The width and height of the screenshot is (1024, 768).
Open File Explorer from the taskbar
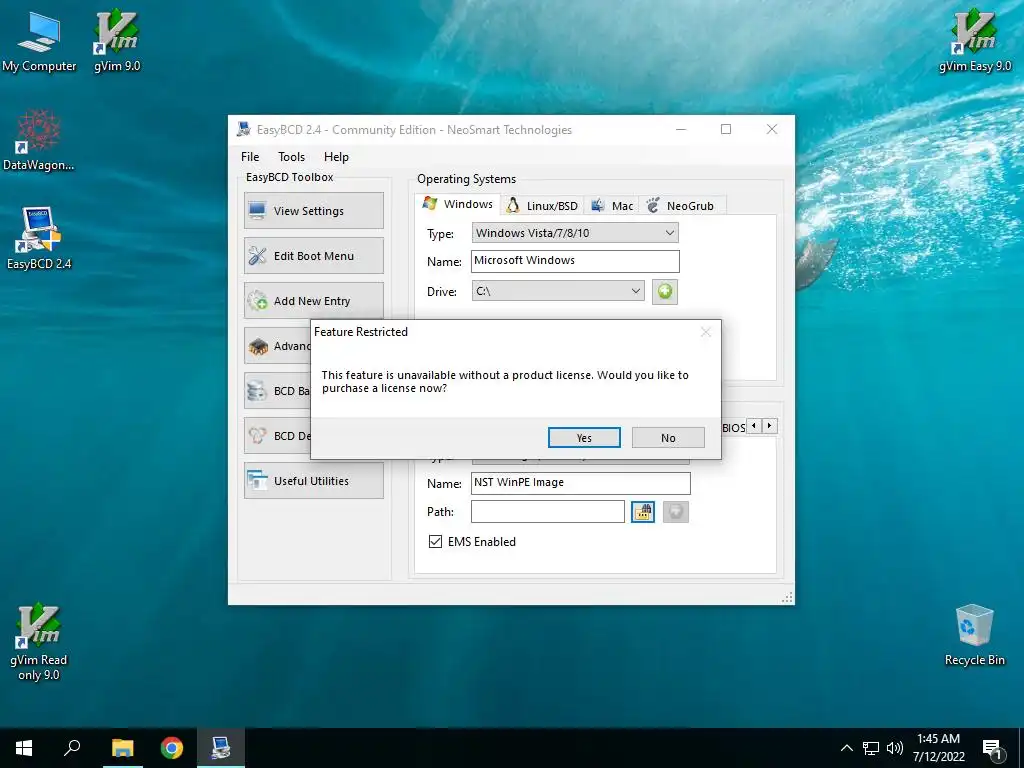coord(122,748)
